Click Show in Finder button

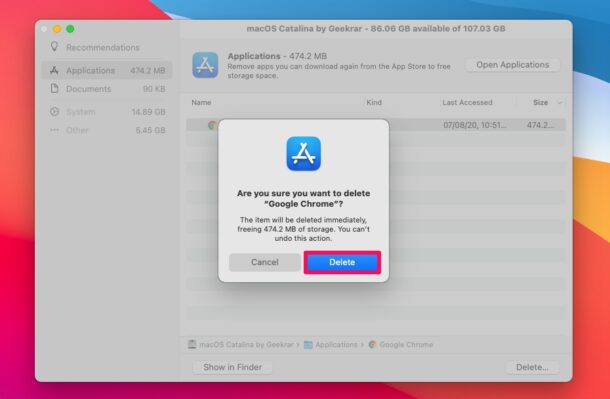click(233, 367)
